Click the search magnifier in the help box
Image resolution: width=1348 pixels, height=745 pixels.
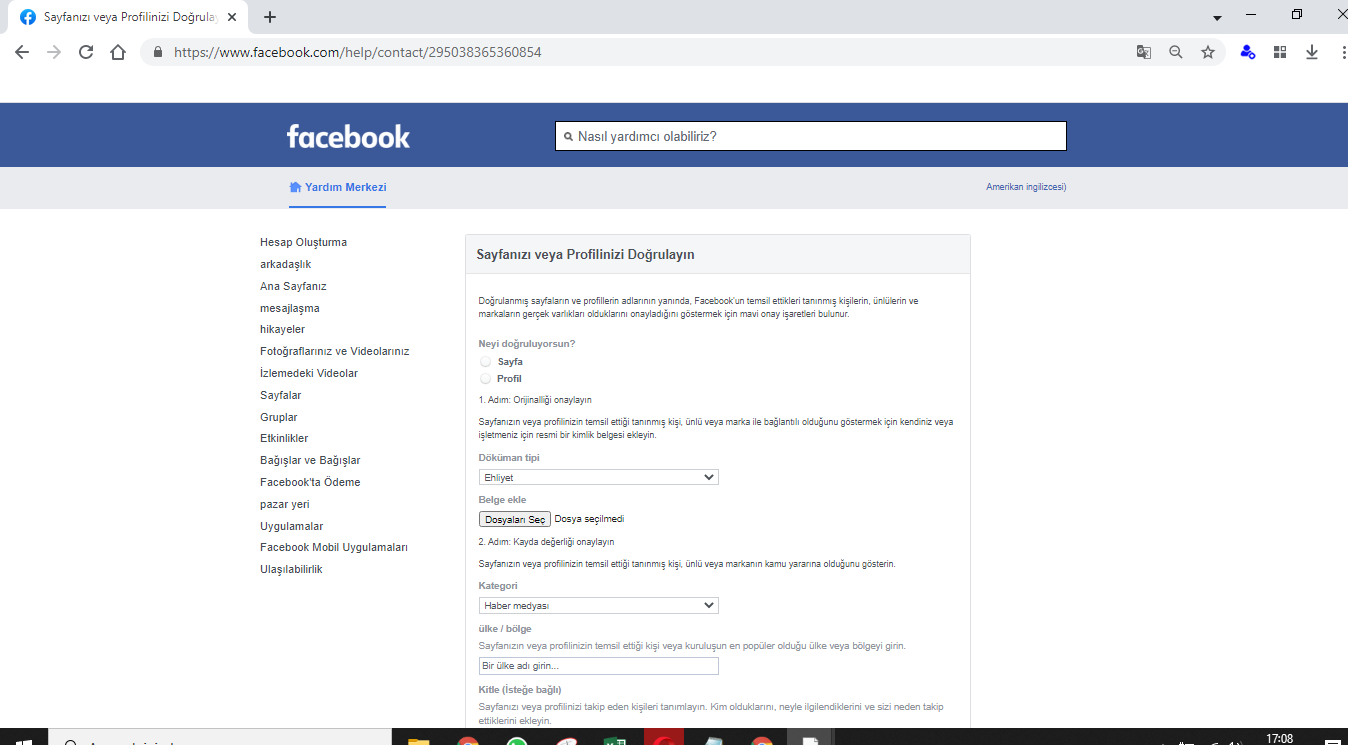[568, 136]
